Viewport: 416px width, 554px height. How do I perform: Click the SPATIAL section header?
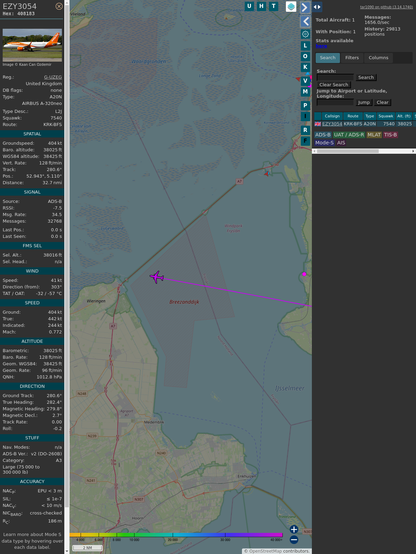[32, 134]
